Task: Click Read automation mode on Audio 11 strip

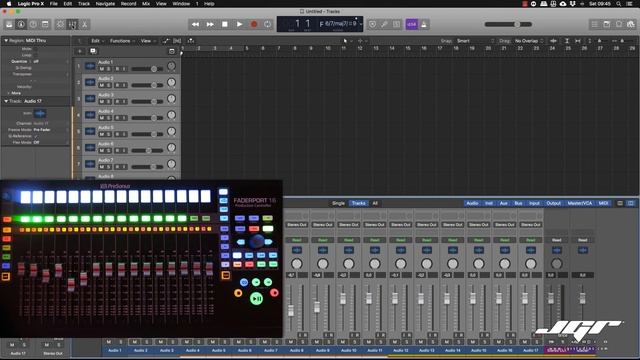Action: point(375,240)
